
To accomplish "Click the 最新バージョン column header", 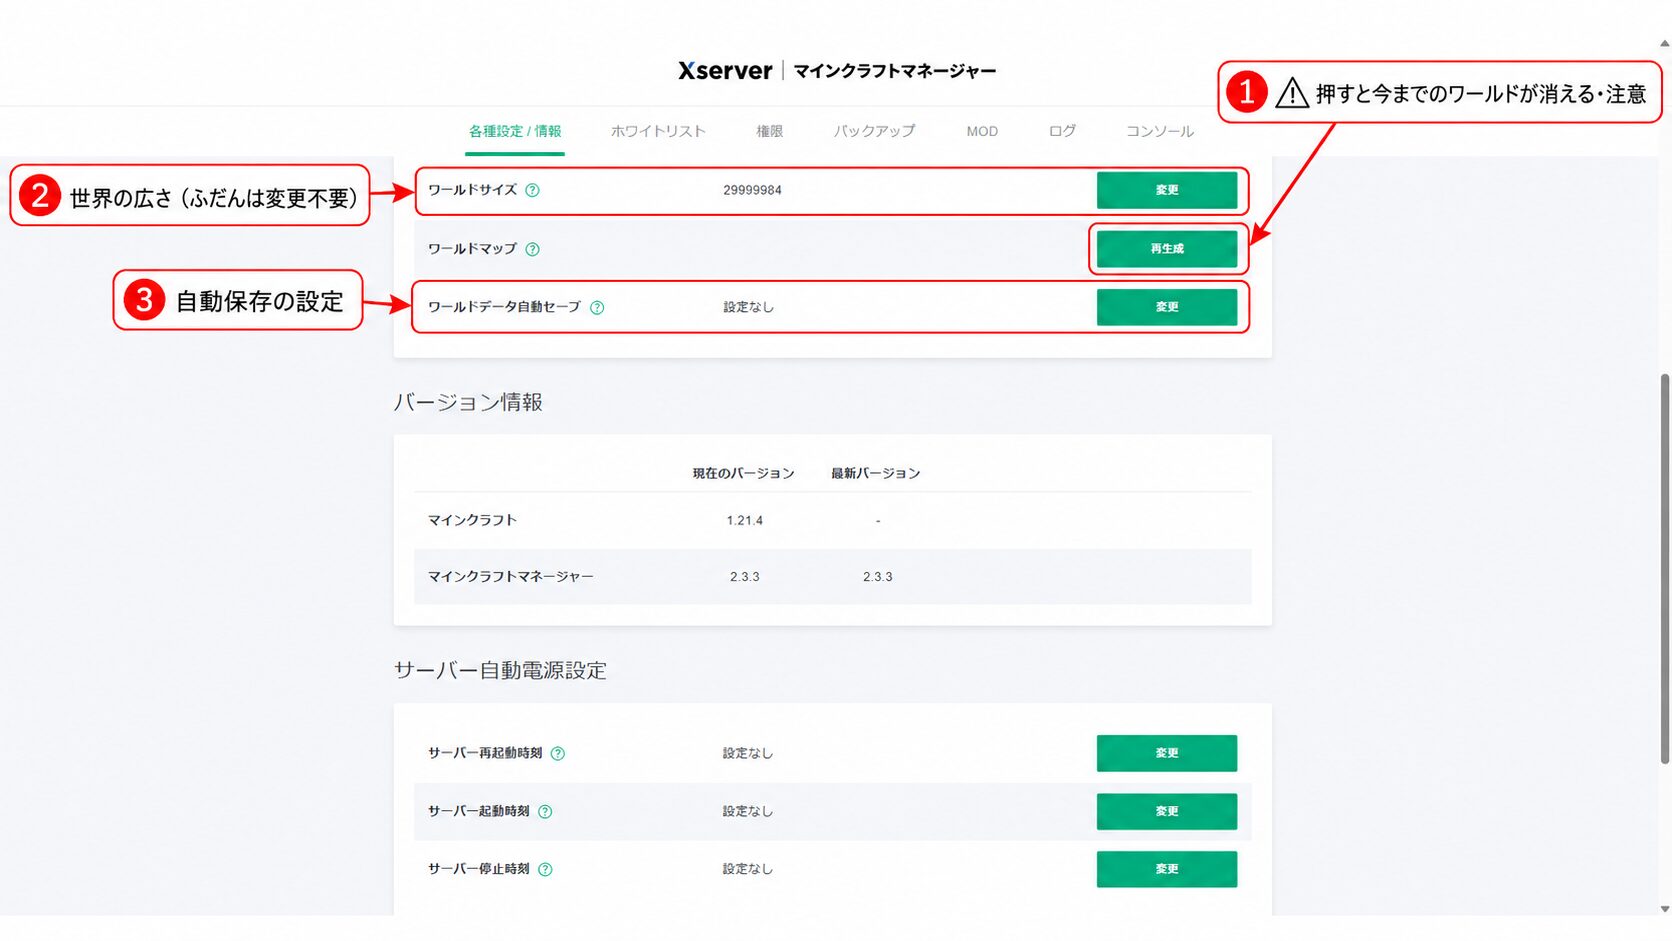I will [875, 473].
